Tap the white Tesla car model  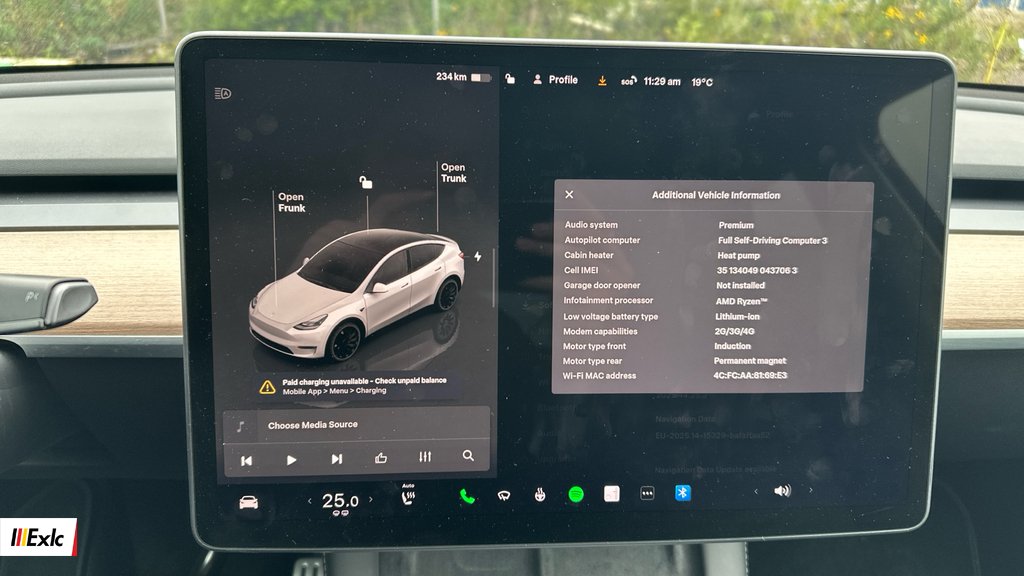pyautogui.click(x=357, y=295)
